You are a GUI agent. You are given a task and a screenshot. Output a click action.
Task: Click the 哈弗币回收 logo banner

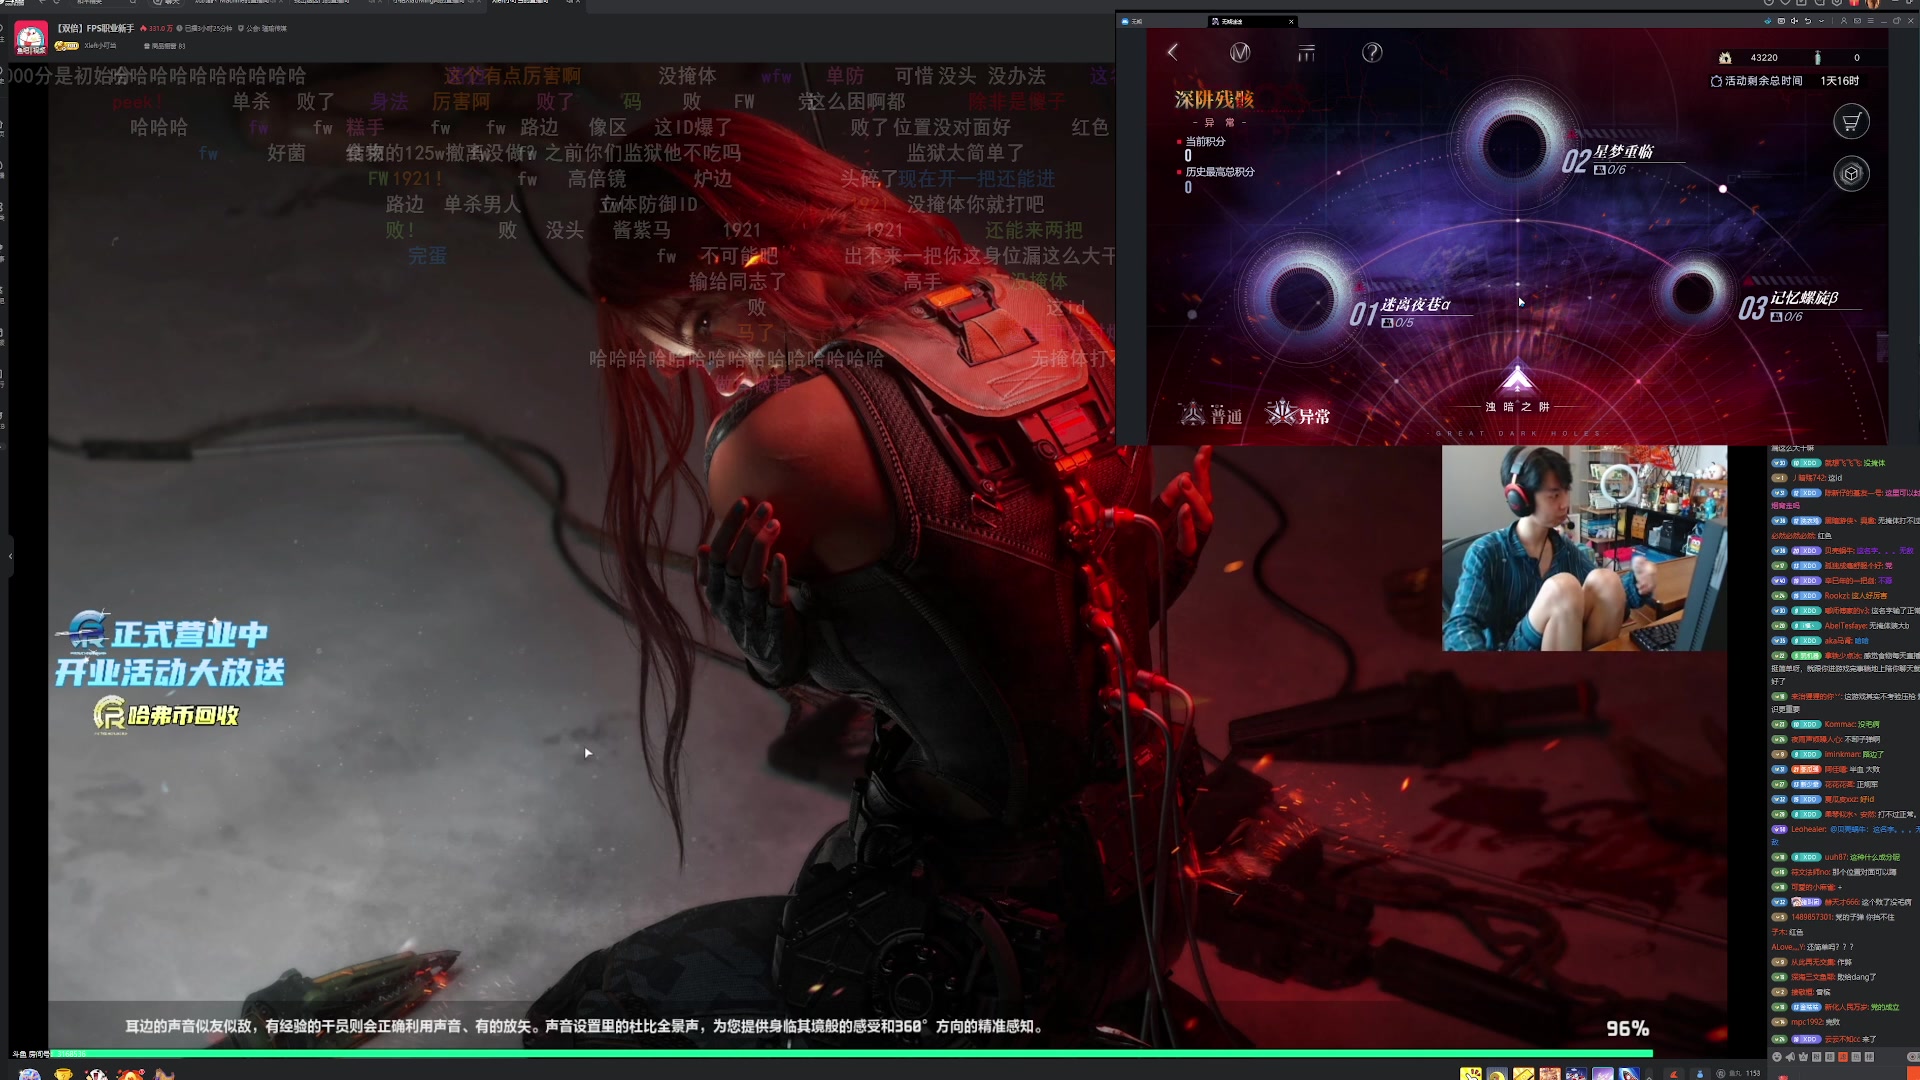pyautogui.click(x=166, y=714)
